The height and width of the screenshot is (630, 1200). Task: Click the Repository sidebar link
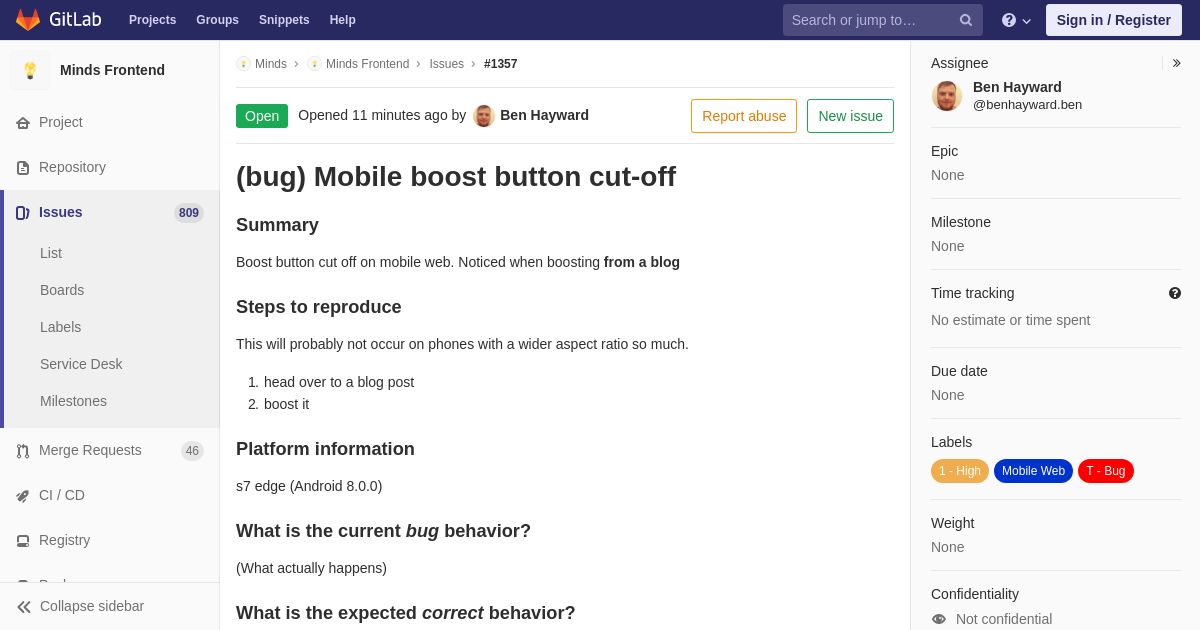coord(72,167)
